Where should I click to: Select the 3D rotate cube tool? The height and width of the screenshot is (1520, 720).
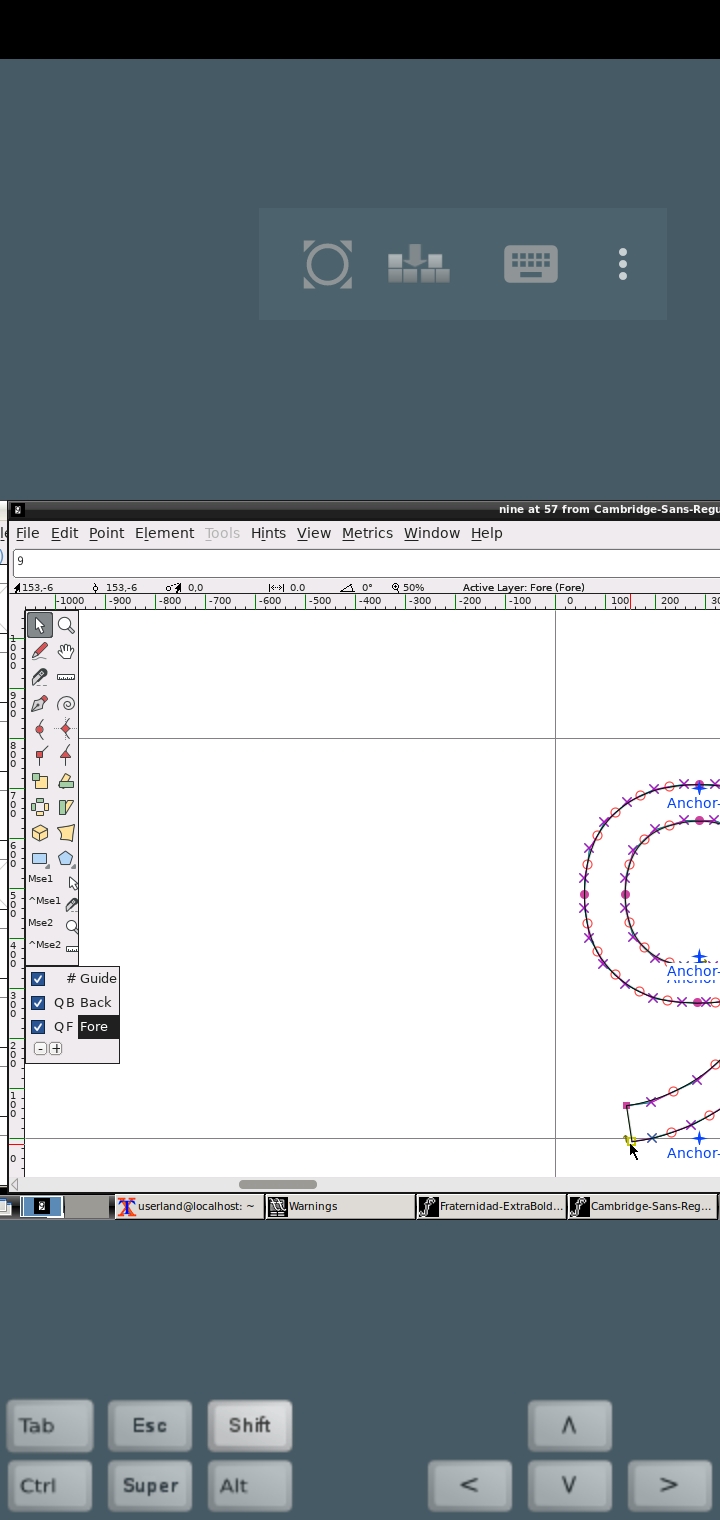pyautogui.click(x=40, y=833)
